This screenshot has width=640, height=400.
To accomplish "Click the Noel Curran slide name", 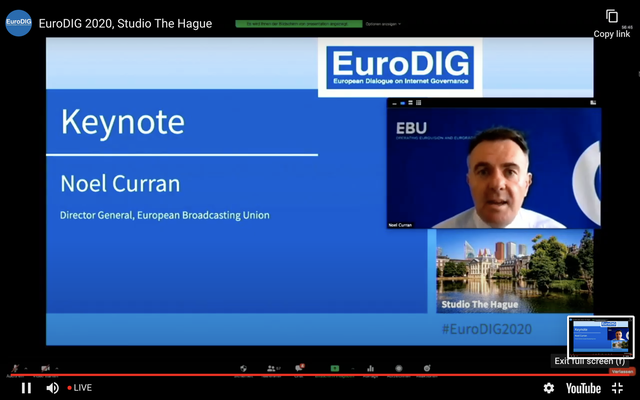I will [x=120, y=184].
